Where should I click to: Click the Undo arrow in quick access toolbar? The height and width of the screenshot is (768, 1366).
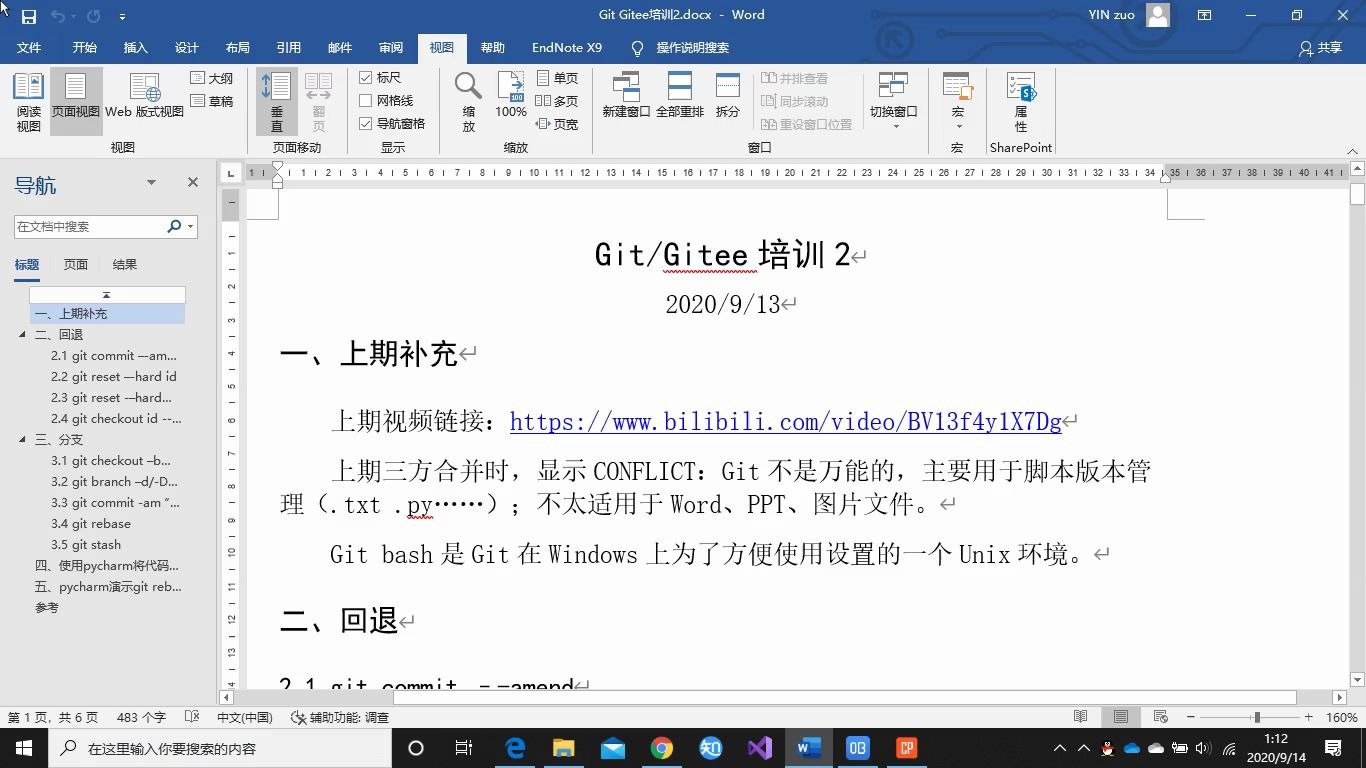click(58, 16)
